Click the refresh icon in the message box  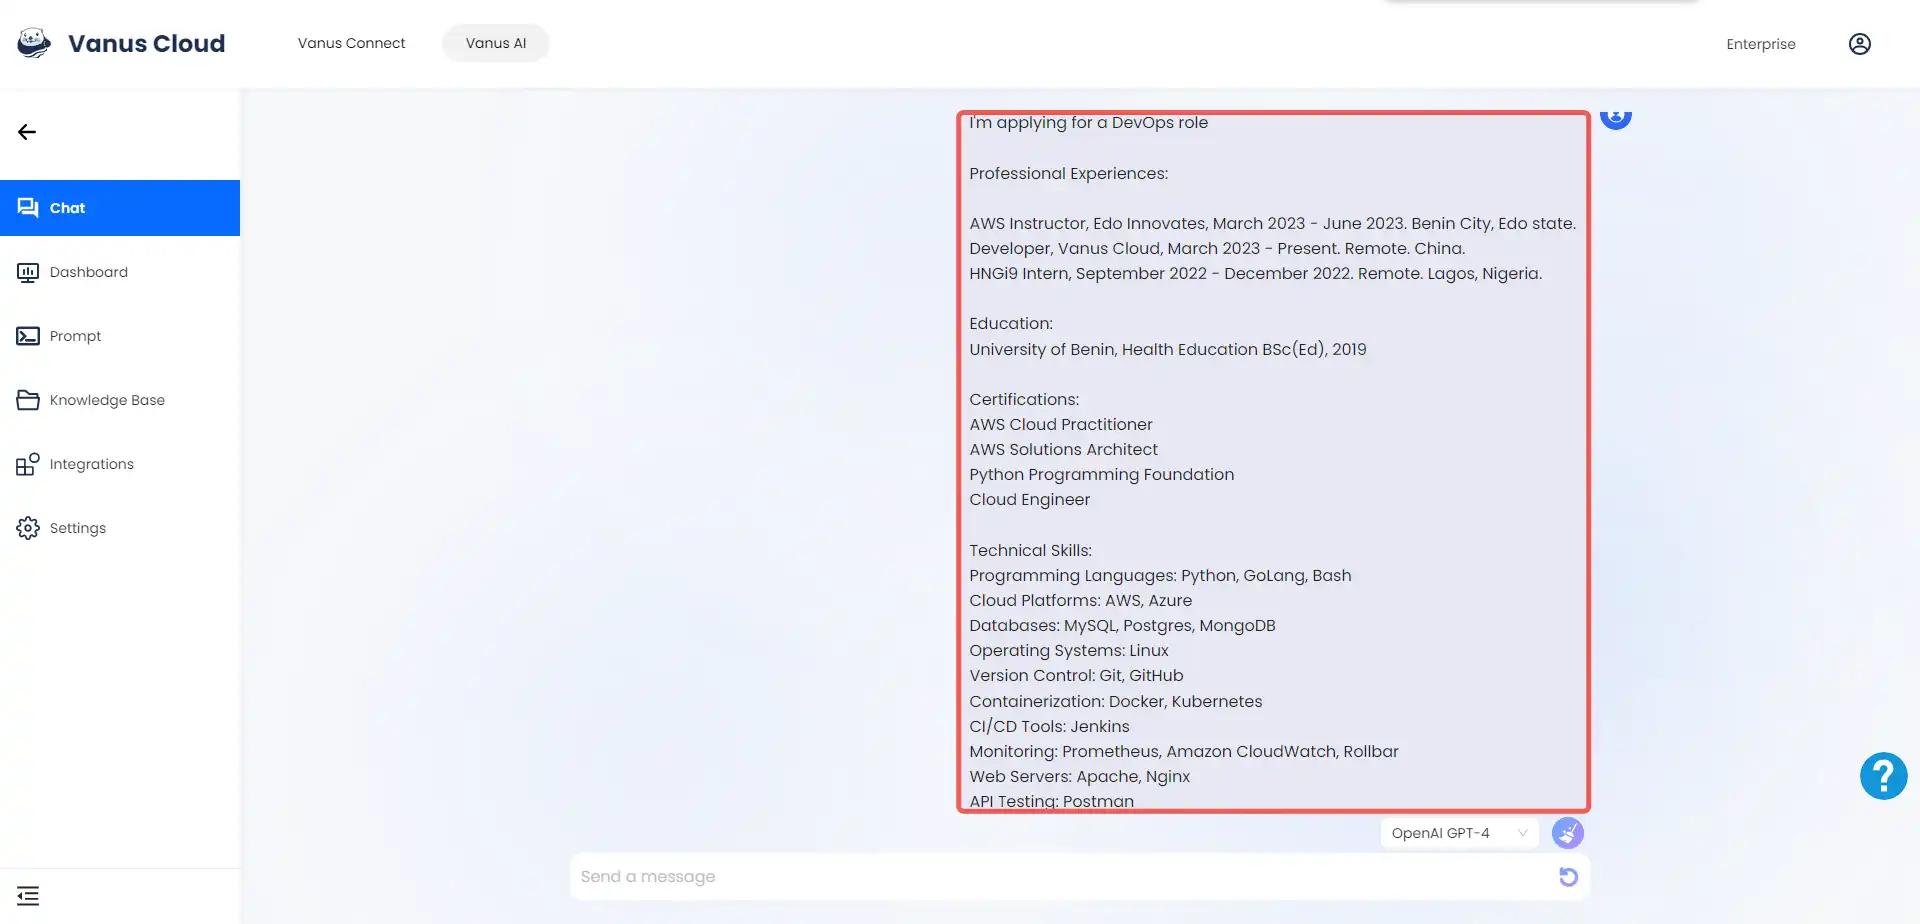click(x=1568, y=877)
